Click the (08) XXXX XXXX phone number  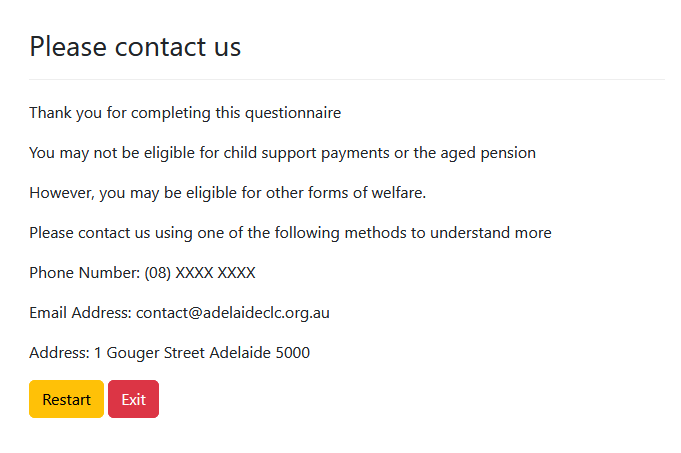coord(200,273)
